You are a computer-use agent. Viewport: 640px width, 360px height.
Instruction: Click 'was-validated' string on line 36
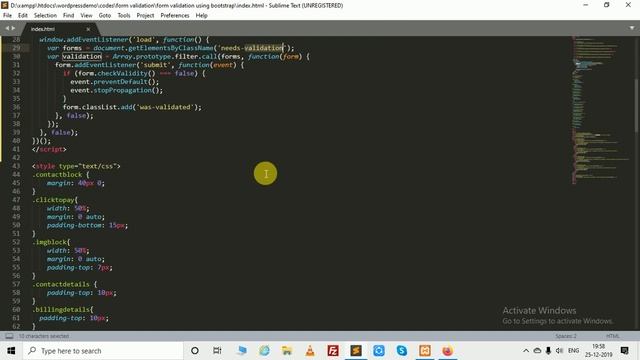[x=165, y=107]
